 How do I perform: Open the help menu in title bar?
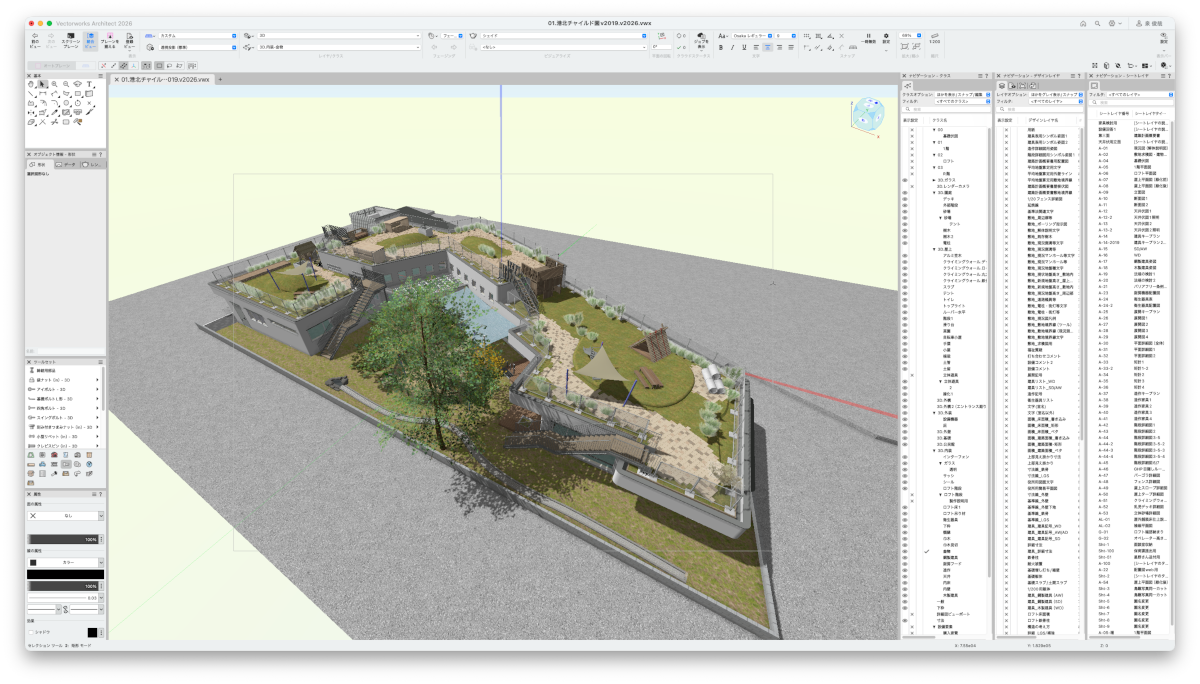click(1113, 22)
